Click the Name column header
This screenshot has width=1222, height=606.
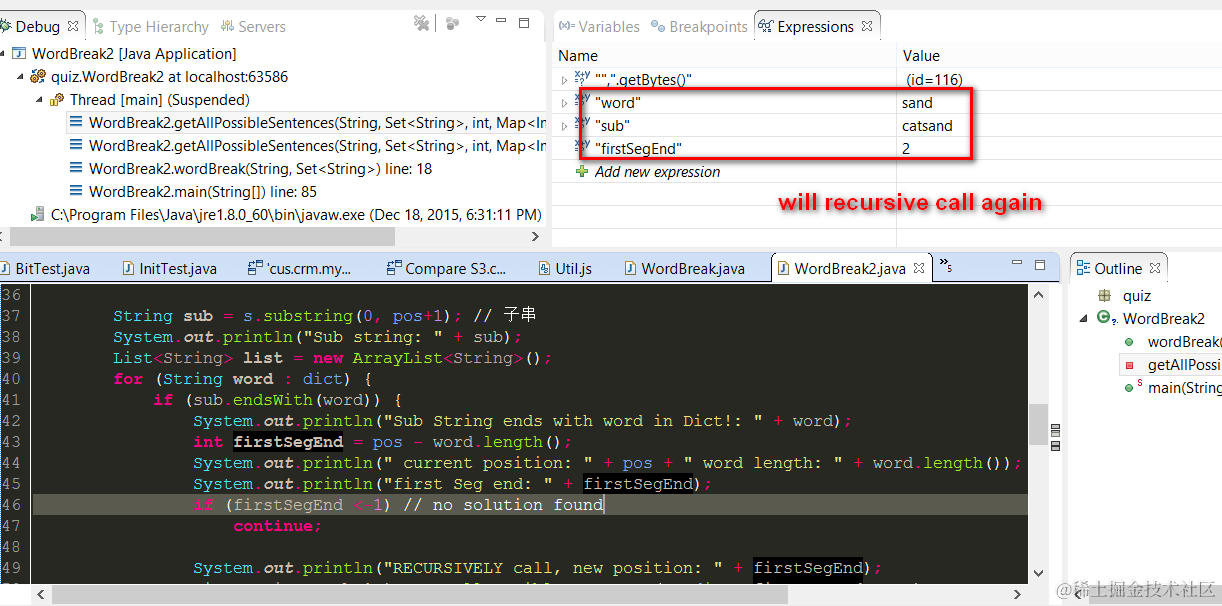pyautogui.click(x=578, y=56)
